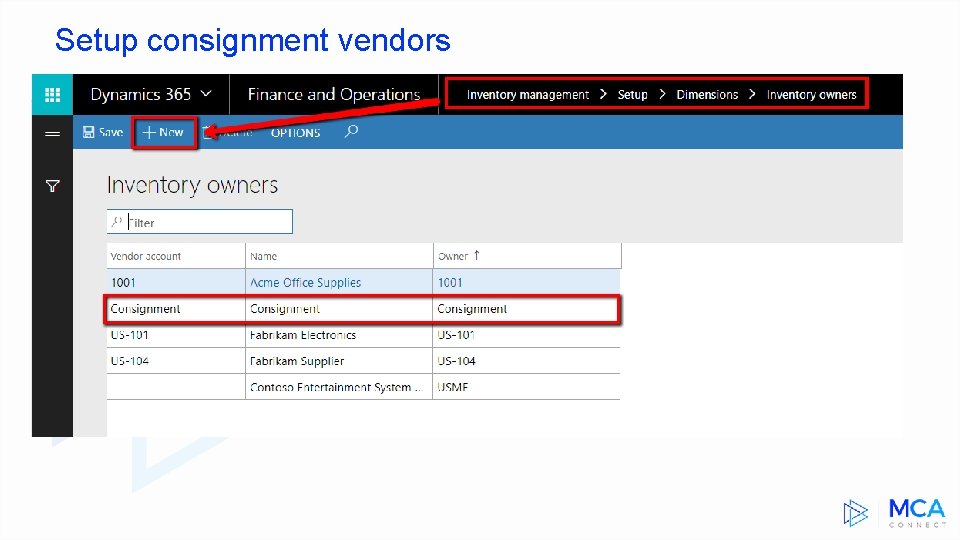Click the Dimensions breadcrumb
The image size is (960, 540).
pos(707,95)
